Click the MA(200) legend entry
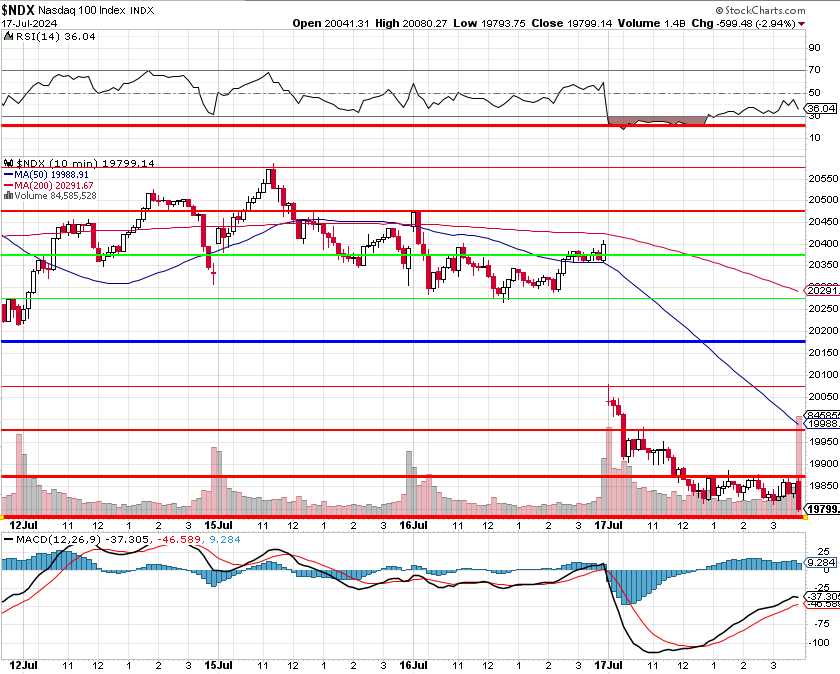Viewport: 840px width, 674px height. 53,185
